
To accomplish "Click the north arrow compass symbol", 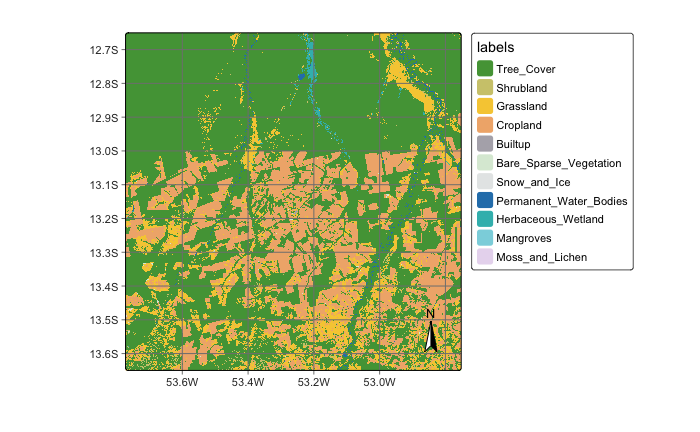I will [431, 331].
